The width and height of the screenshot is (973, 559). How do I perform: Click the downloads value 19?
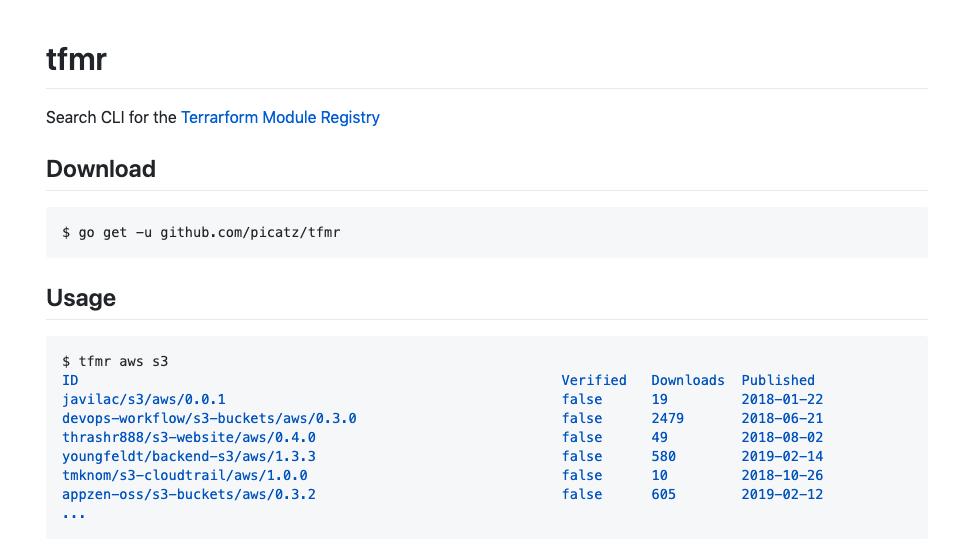pyautogui.click(x=659, y=400)
